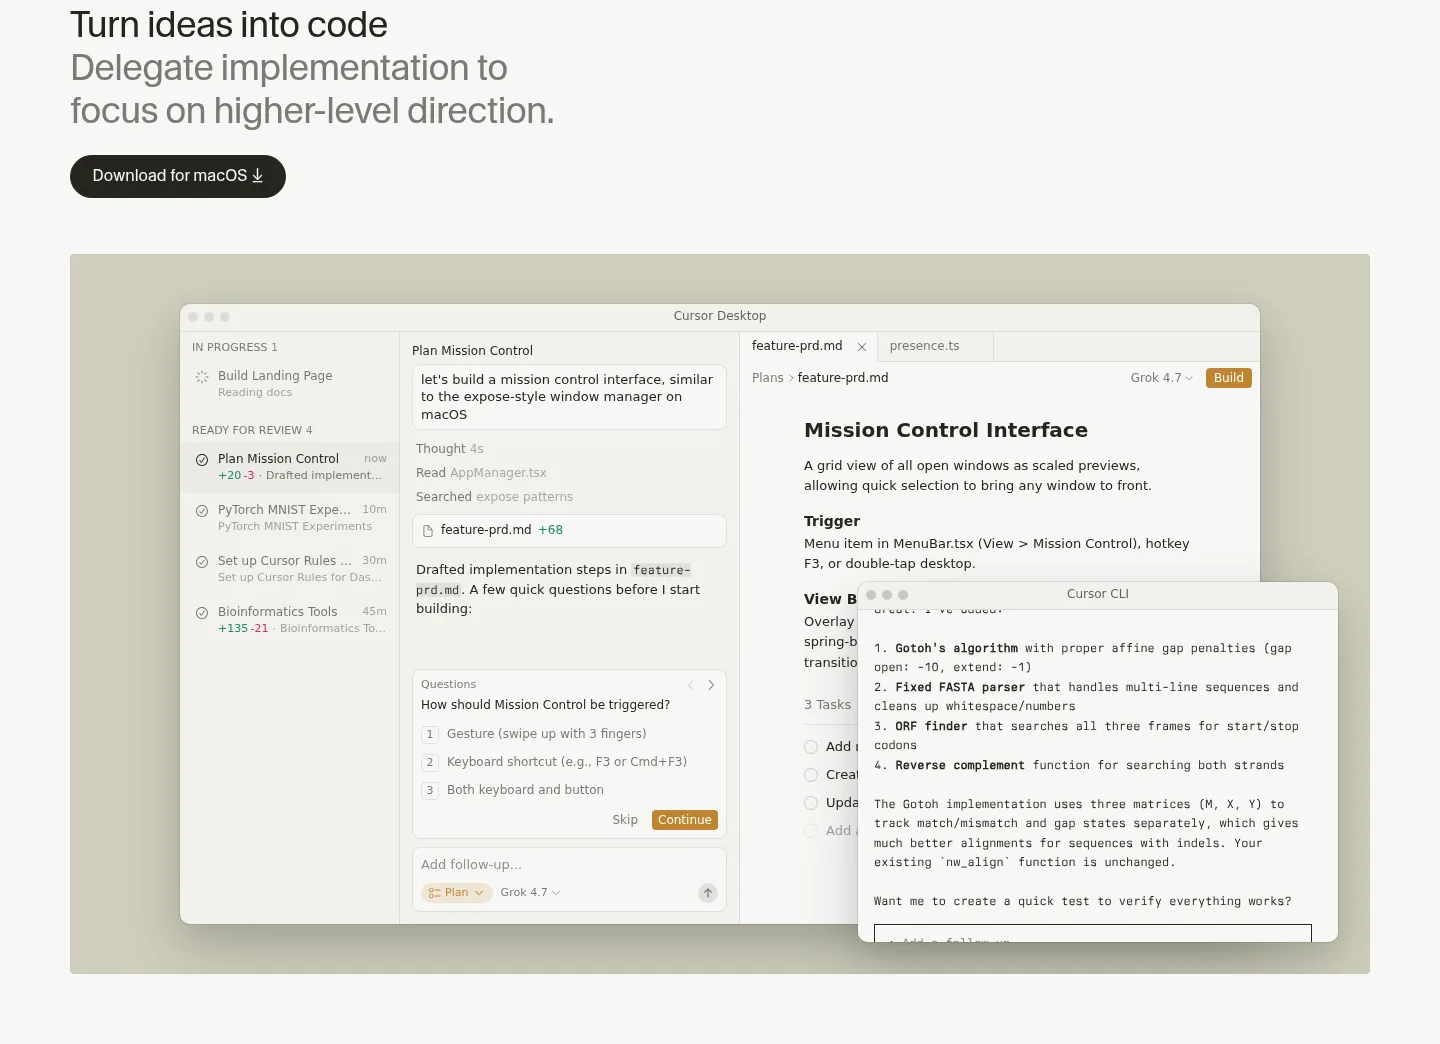Select the Plan Mission Control review item
This screenshot has height=1044, width=1440.
click(x=290, y=467)
